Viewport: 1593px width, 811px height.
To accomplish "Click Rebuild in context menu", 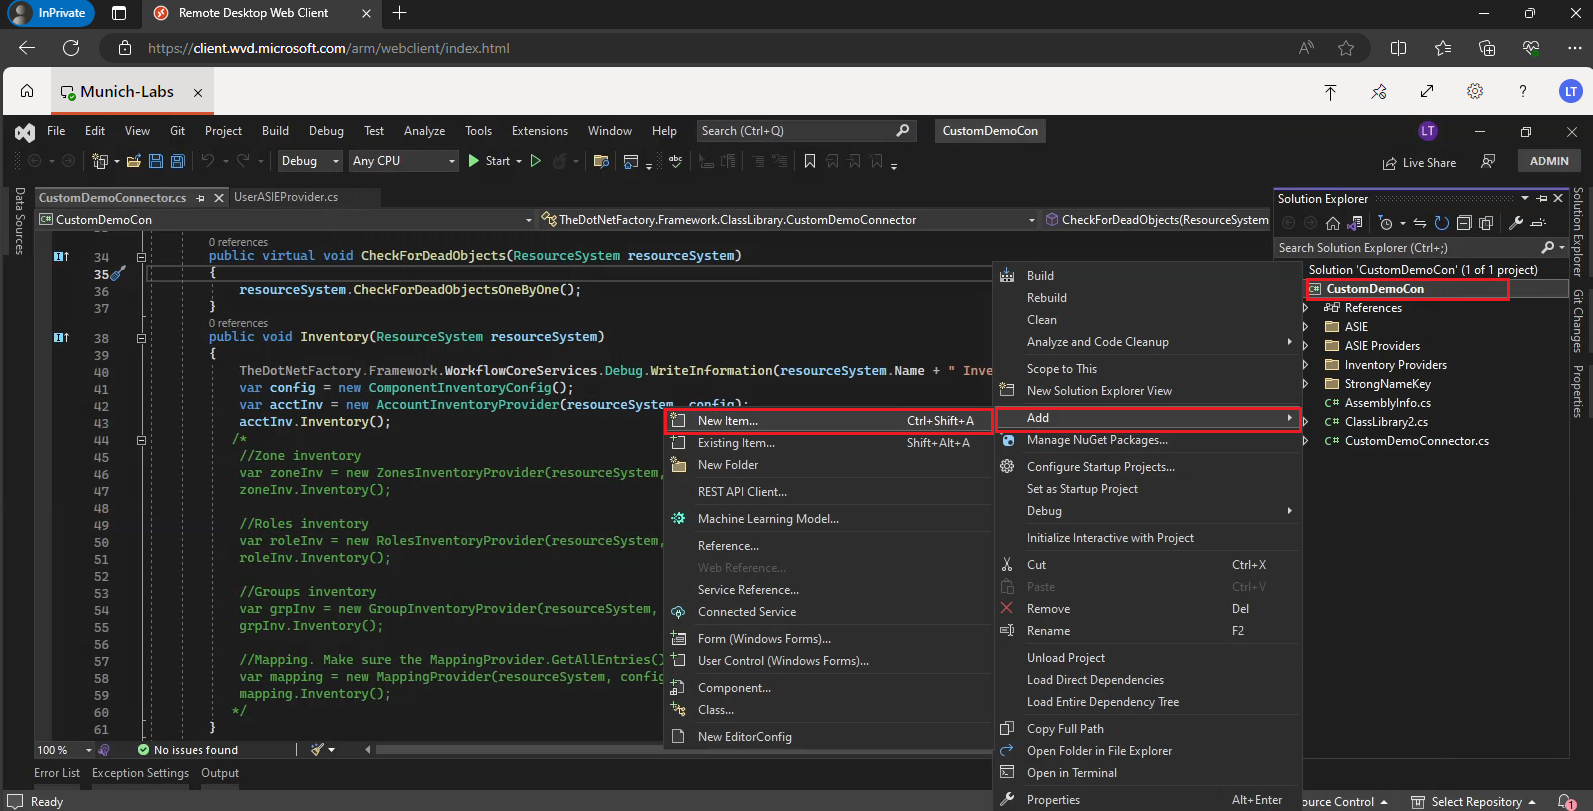I will 1148,298.
